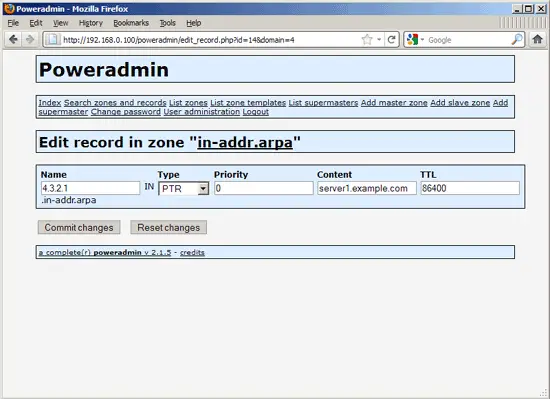Screen dimensions: 550x399
Task: Click the Name field containing 4.3.2.1
Action: coord(90,188)
